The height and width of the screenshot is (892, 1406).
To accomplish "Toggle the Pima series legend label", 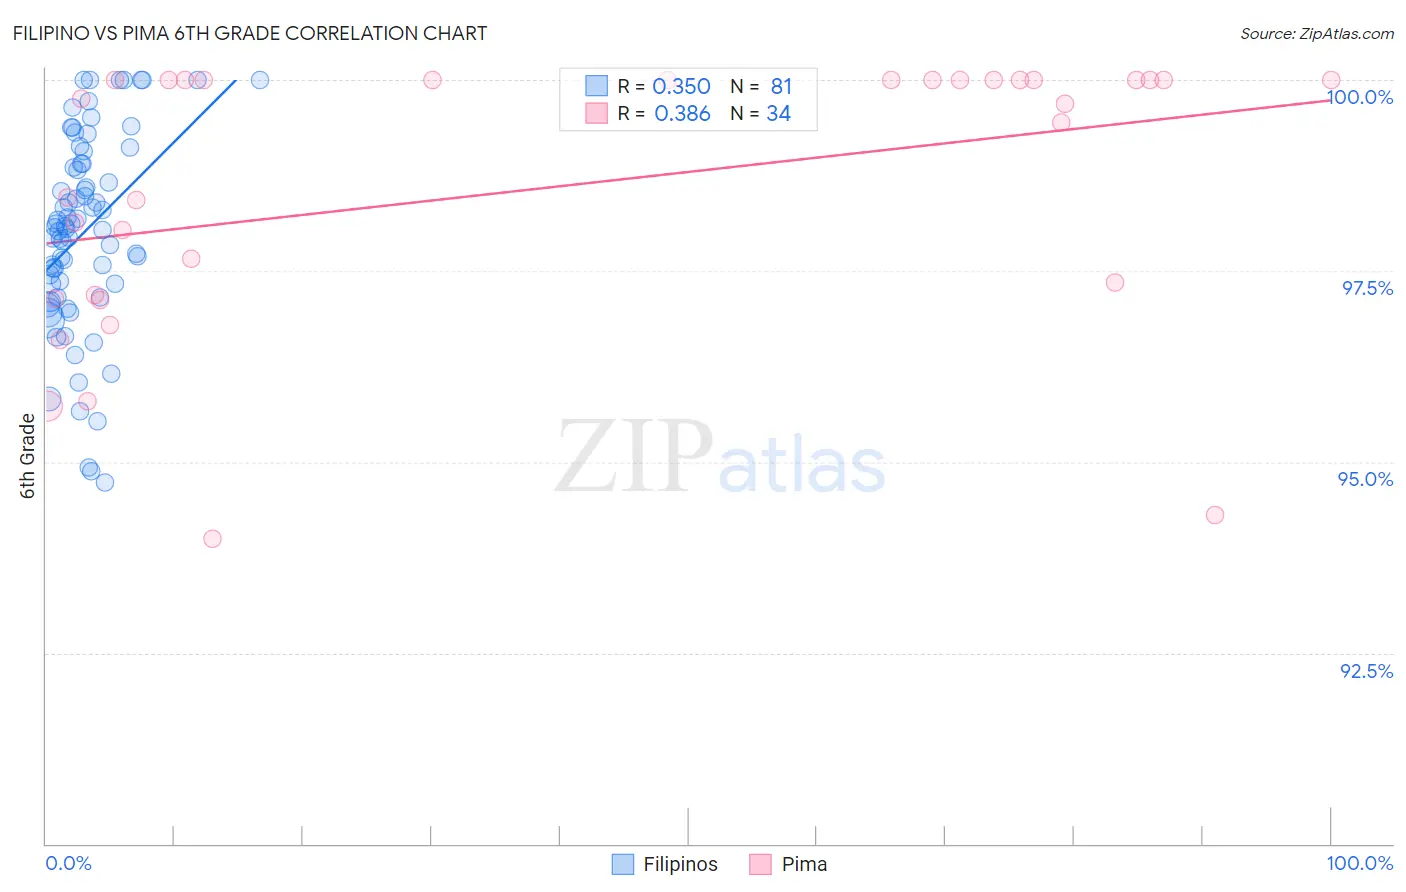I will pyautogui.click(x=804, y=864).
